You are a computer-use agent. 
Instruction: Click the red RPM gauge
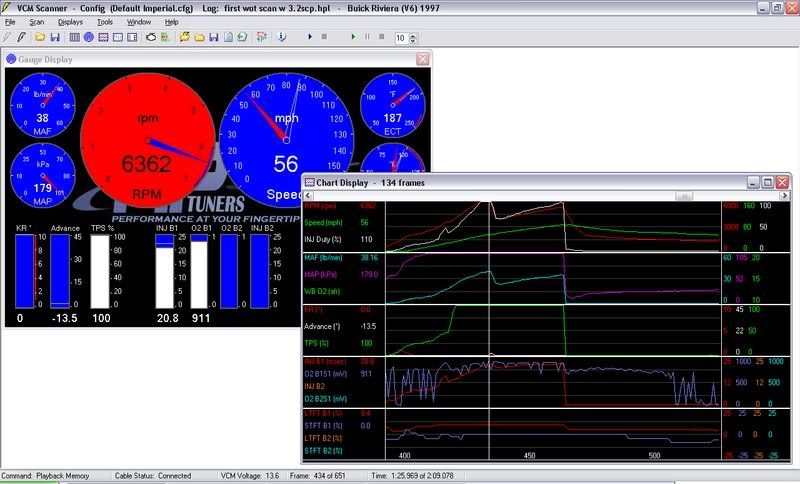(x=148, y=140)
